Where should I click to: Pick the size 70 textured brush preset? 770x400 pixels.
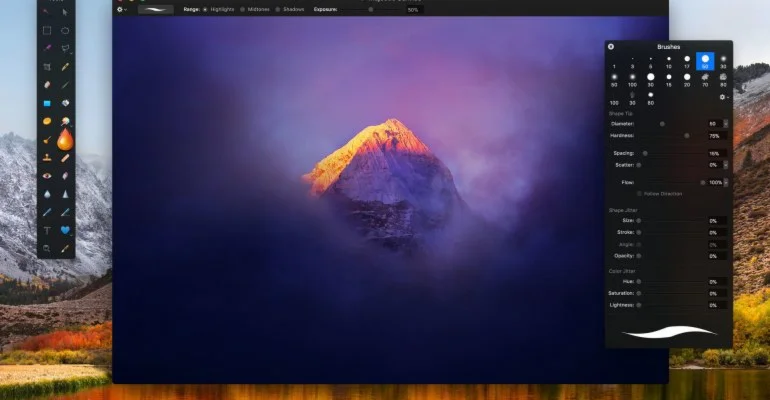pos(705,80)
